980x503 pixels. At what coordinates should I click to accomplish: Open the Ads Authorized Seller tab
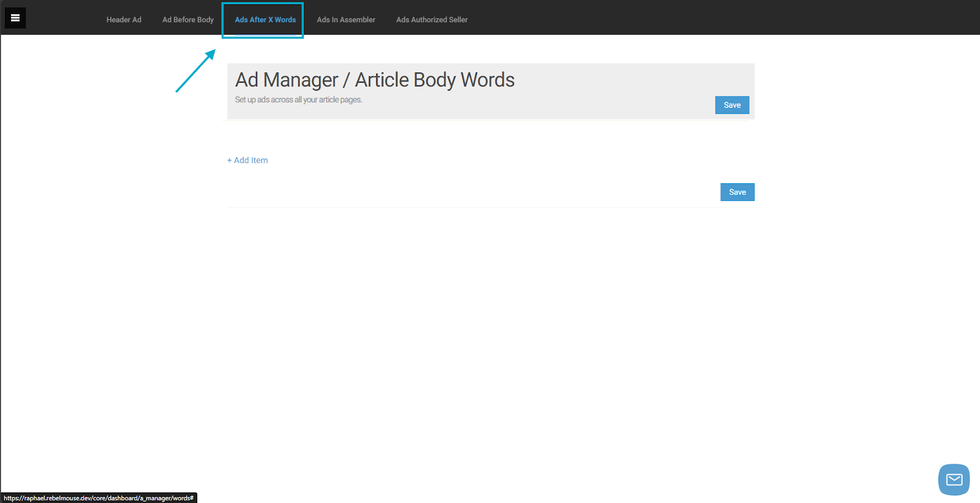[x=431, y=19]
